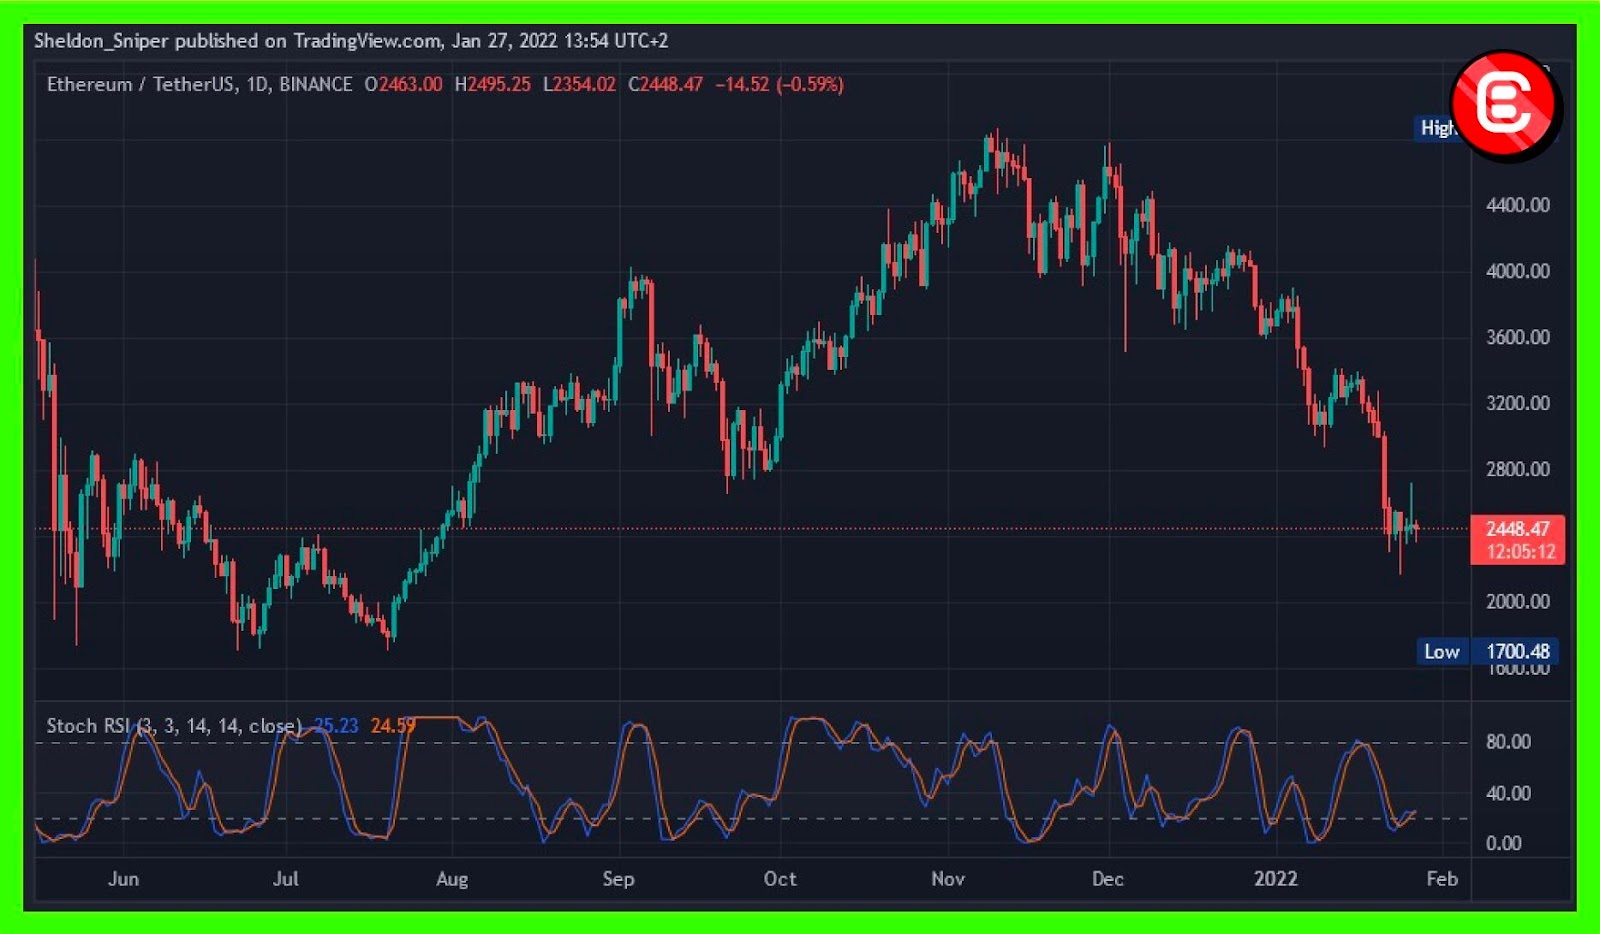This screenshot has width=1600, height=934.
Task: Select the high value H2495.25
Action: coord(492,85)
